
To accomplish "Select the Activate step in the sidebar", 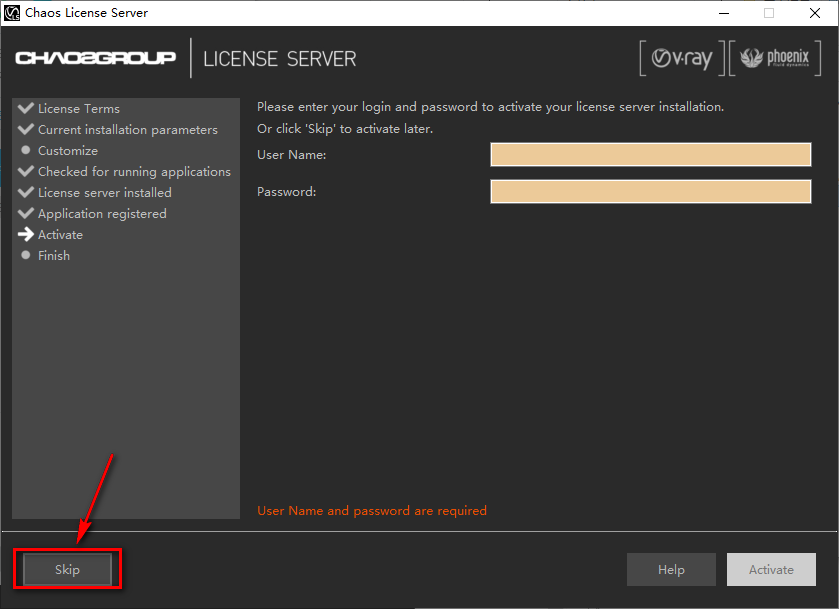I will (x=60, y=234).
